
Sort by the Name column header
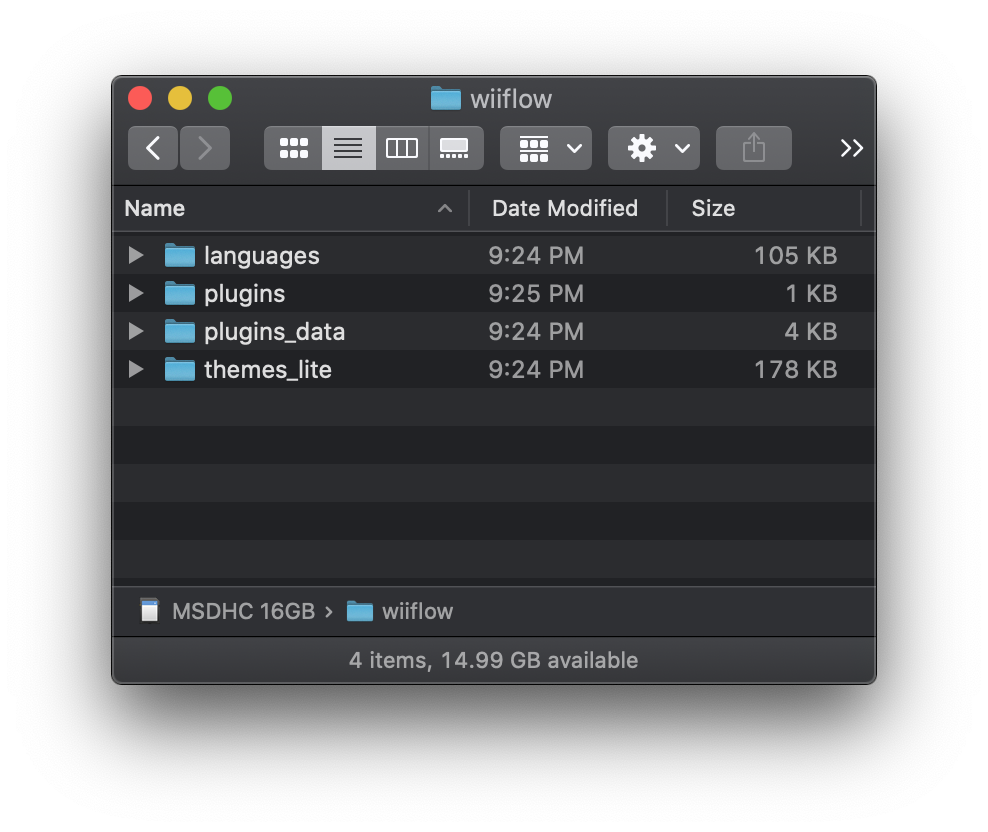pos(290,209)
